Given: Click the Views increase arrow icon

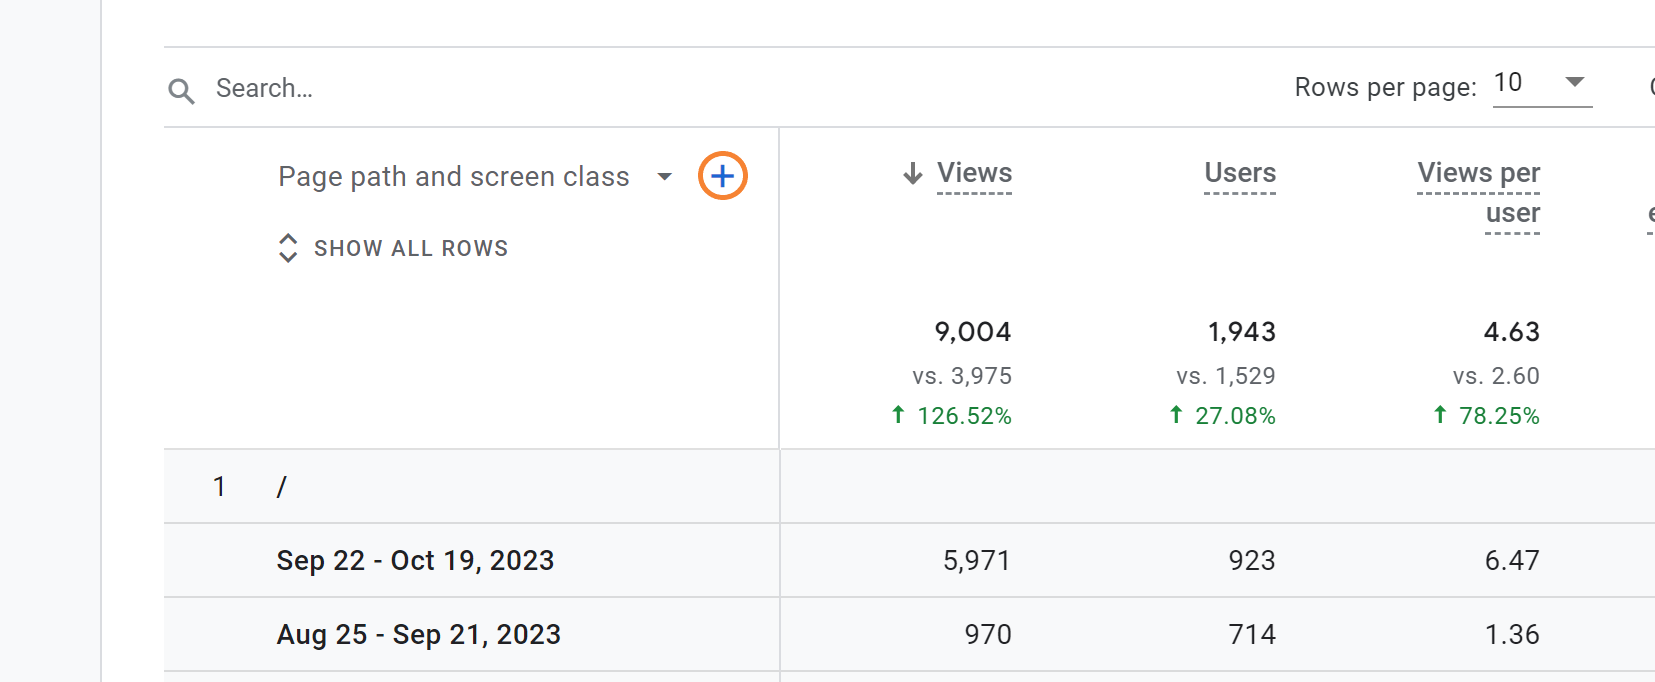Looking at the screenshot, I should point(898,415).
